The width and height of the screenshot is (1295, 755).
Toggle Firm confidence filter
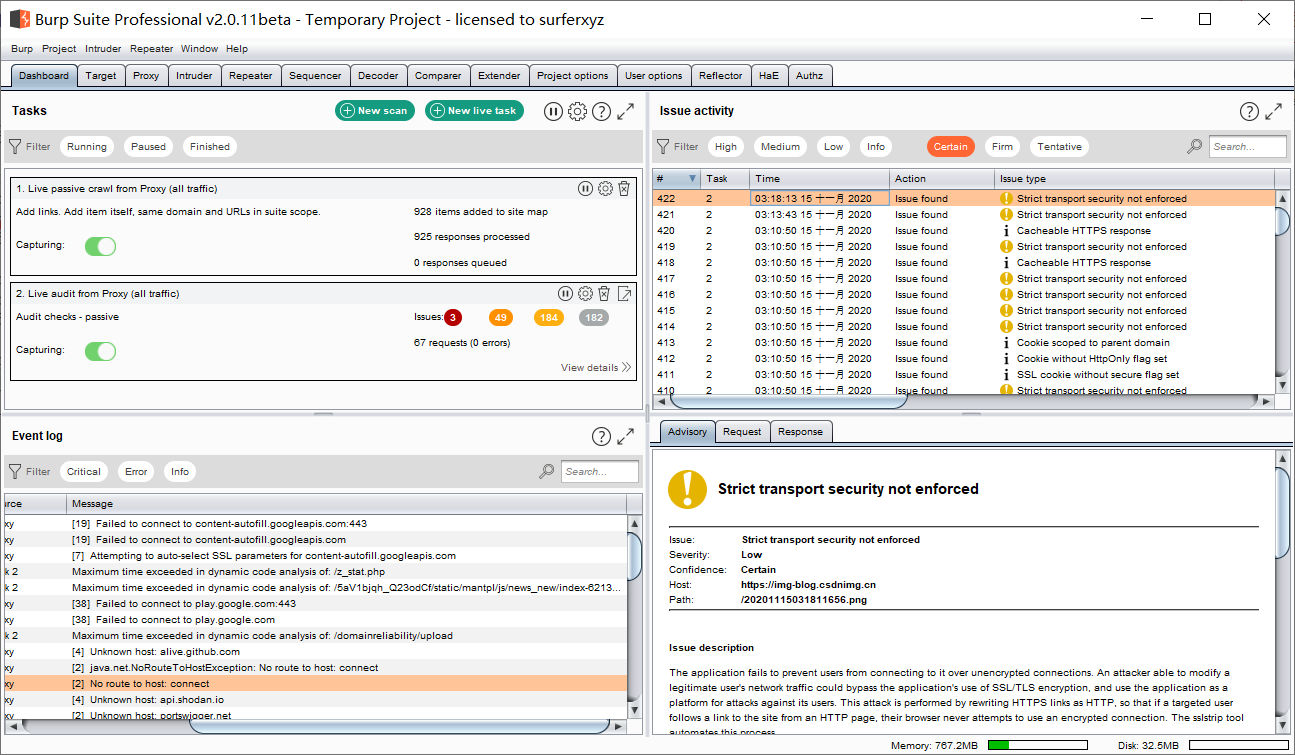click(x=1003, y=147)
